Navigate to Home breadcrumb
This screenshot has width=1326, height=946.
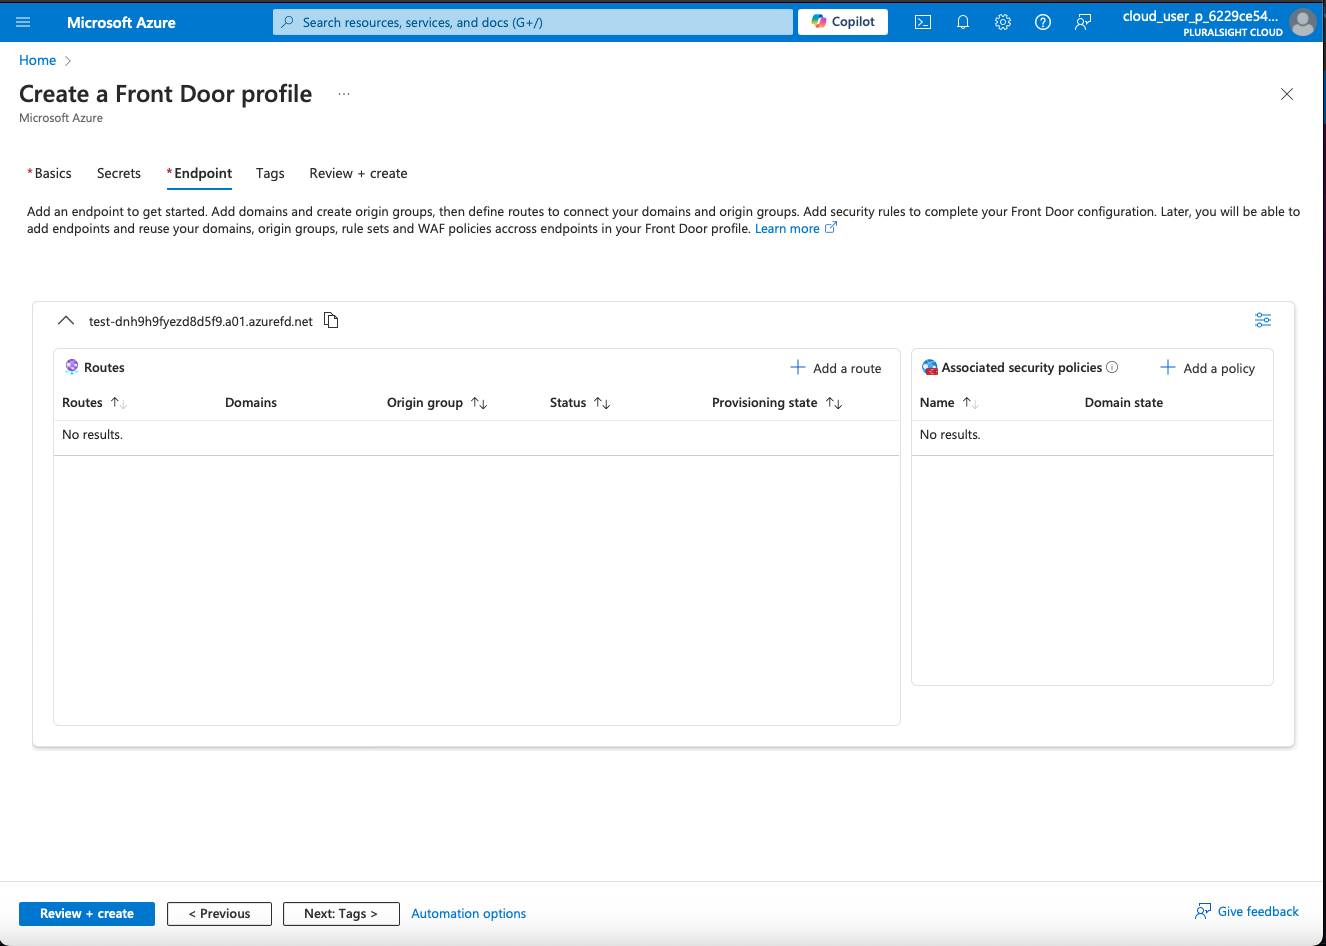[x=38, y=60]
